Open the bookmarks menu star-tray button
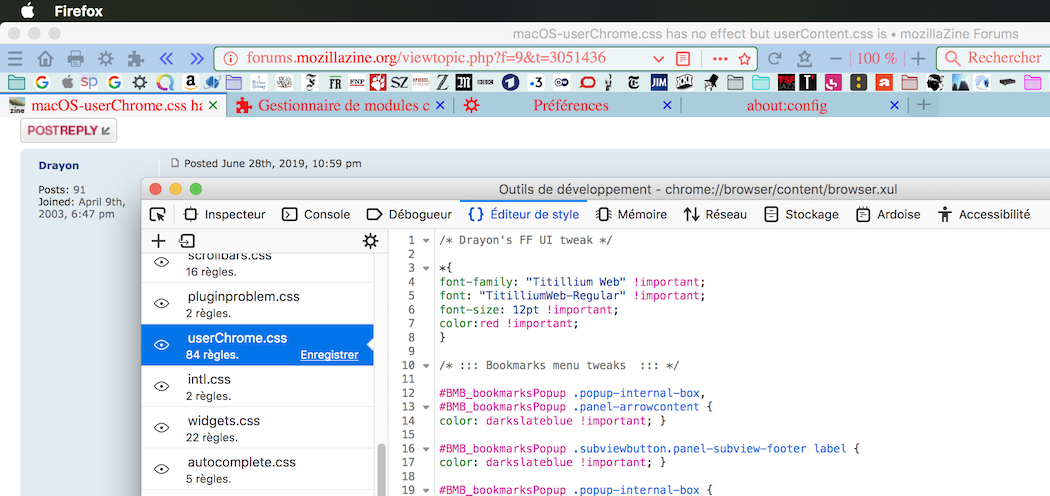The height and width of the screenshot is (496, 1050). click(805, 58)
